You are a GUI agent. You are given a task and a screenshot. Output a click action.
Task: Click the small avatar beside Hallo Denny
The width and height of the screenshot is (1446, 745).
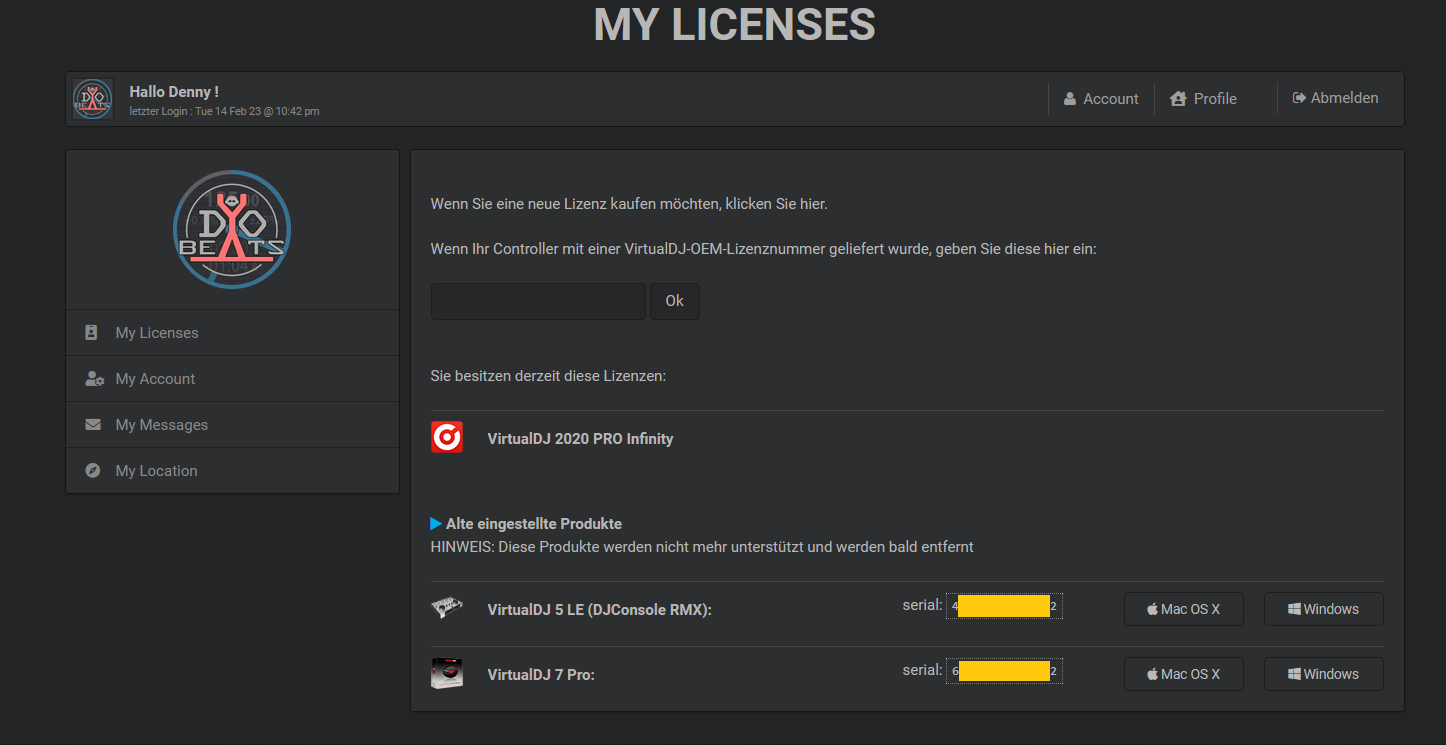click(x=93, y=99)
